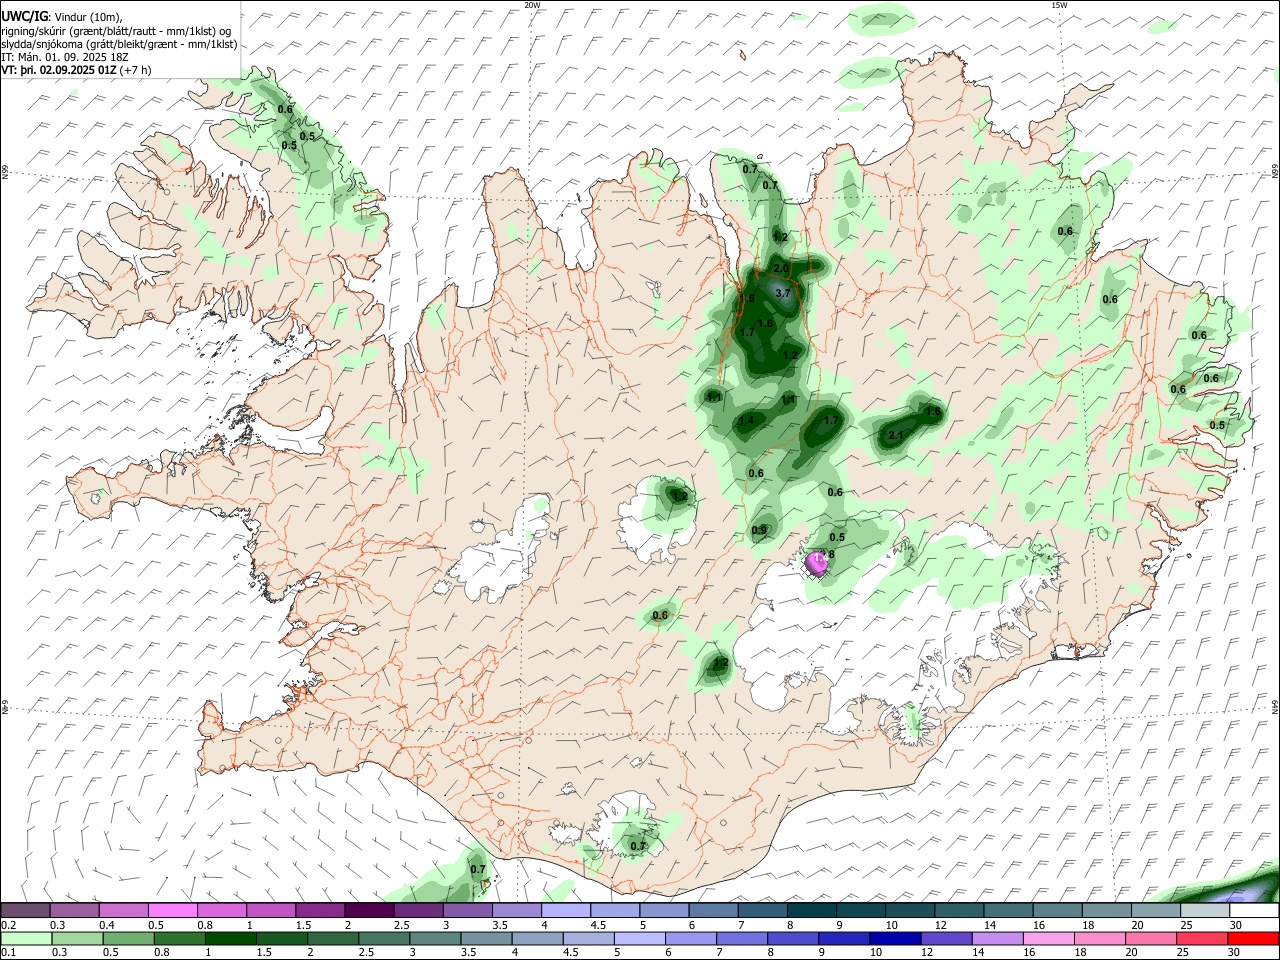Pick the 16 swatch in snow scale
Screen dimensions: 1280x960
click(1058, 911)
